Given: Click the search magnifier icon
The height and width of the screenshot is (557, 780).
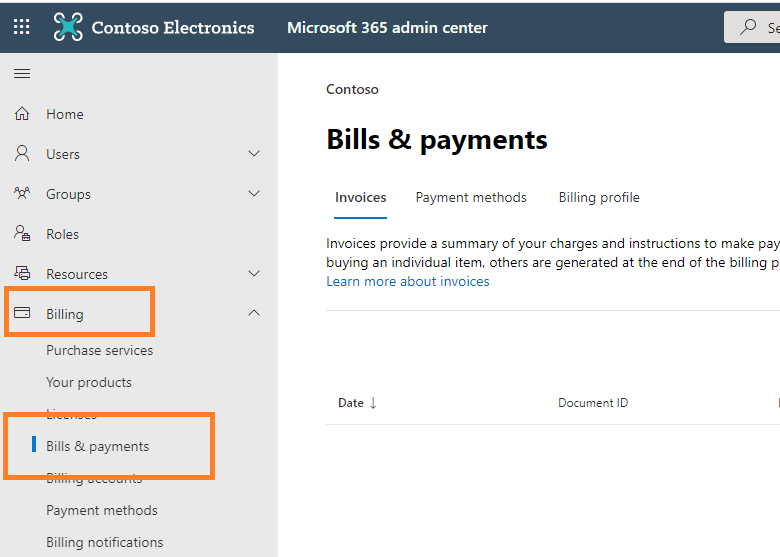Looking at the screenshot, I should [748, 27].
